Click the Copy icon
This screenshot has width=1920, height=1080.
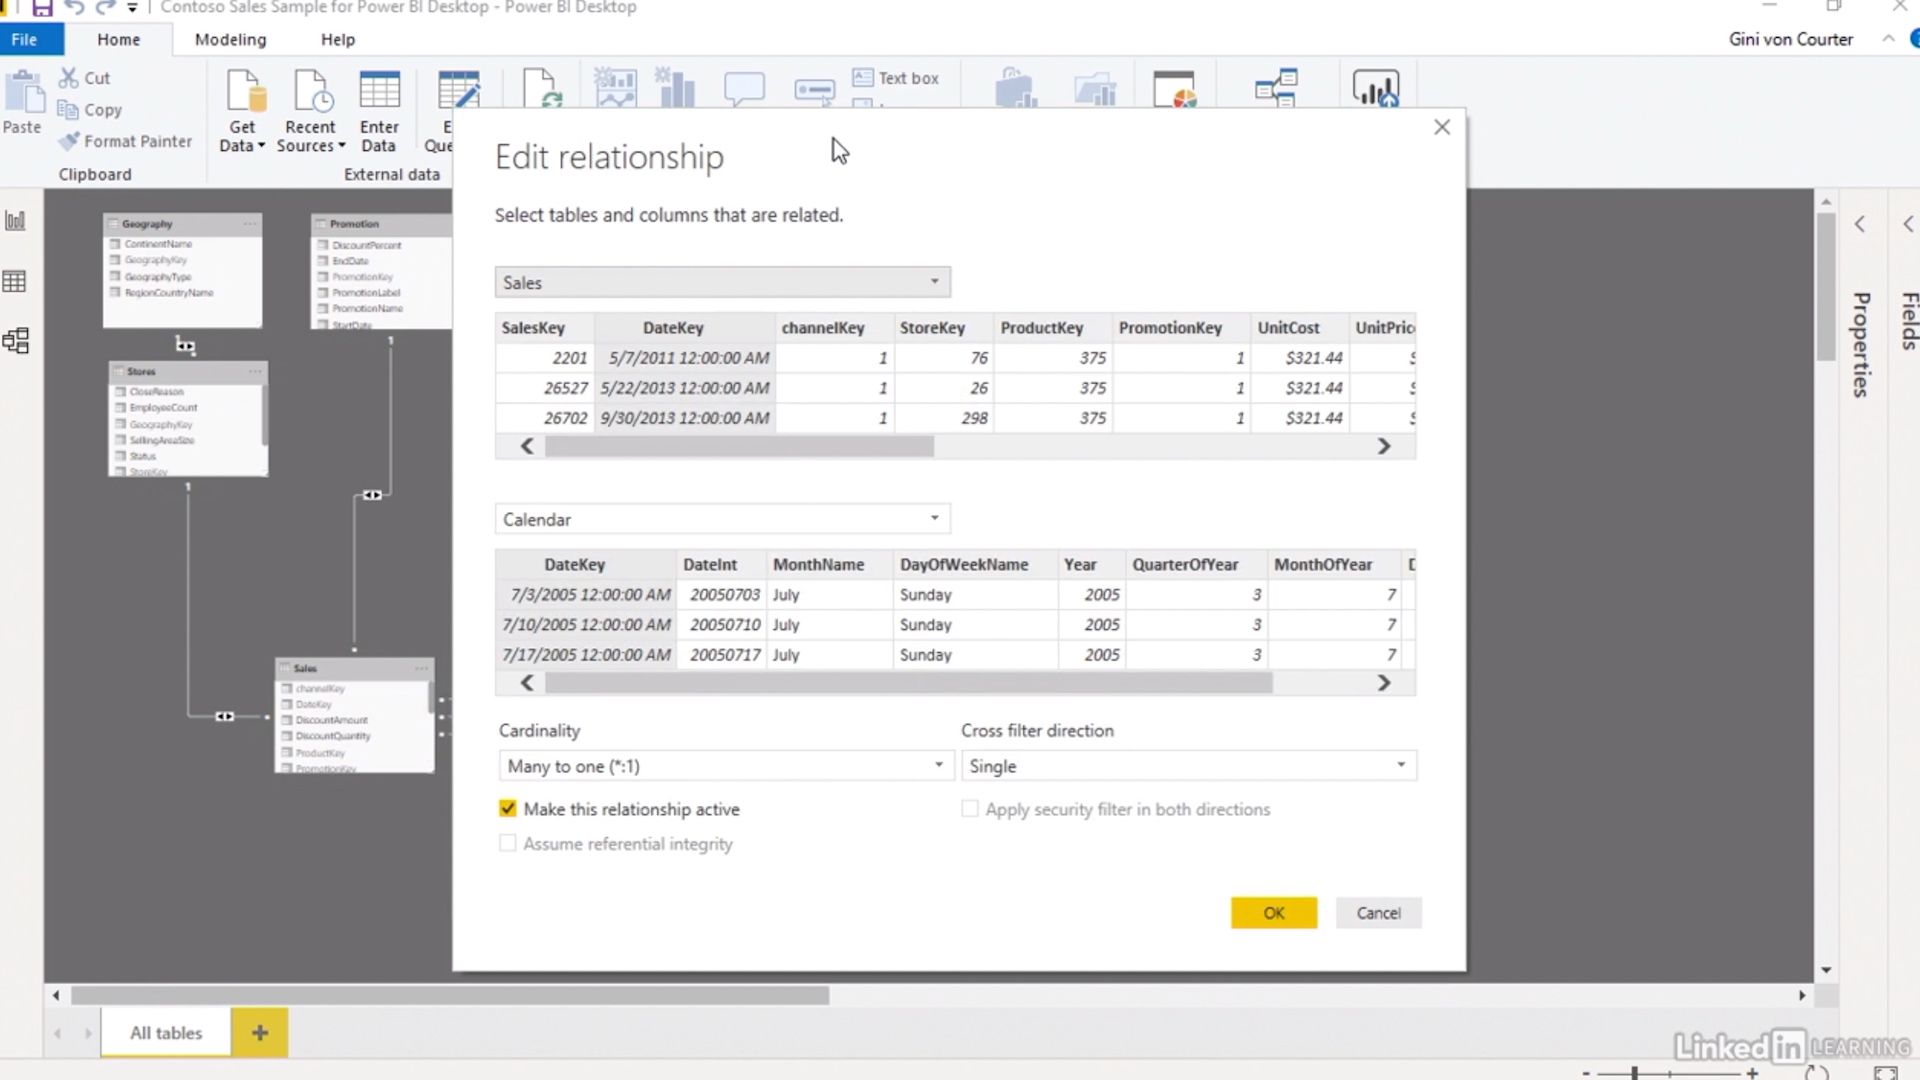pyautogui.click(x=68, y=109)
